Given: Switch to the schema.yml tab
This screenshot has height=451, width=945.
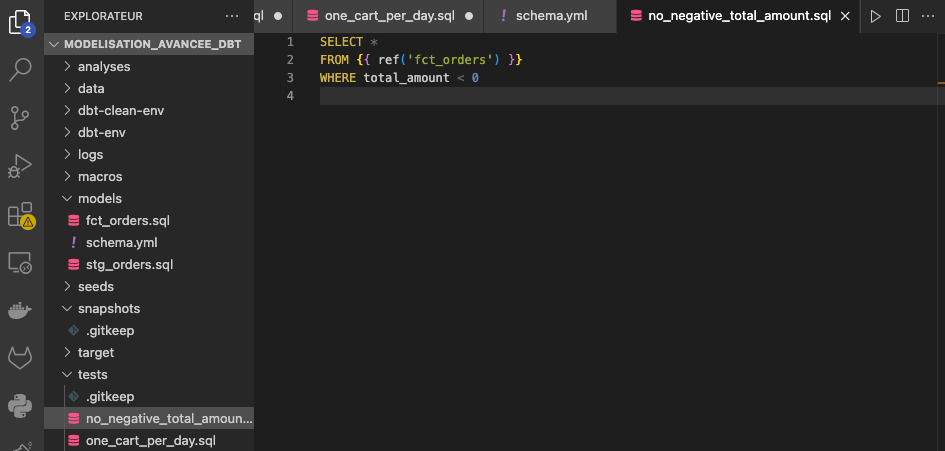Looking at the screenshot, I should point(550,16).
